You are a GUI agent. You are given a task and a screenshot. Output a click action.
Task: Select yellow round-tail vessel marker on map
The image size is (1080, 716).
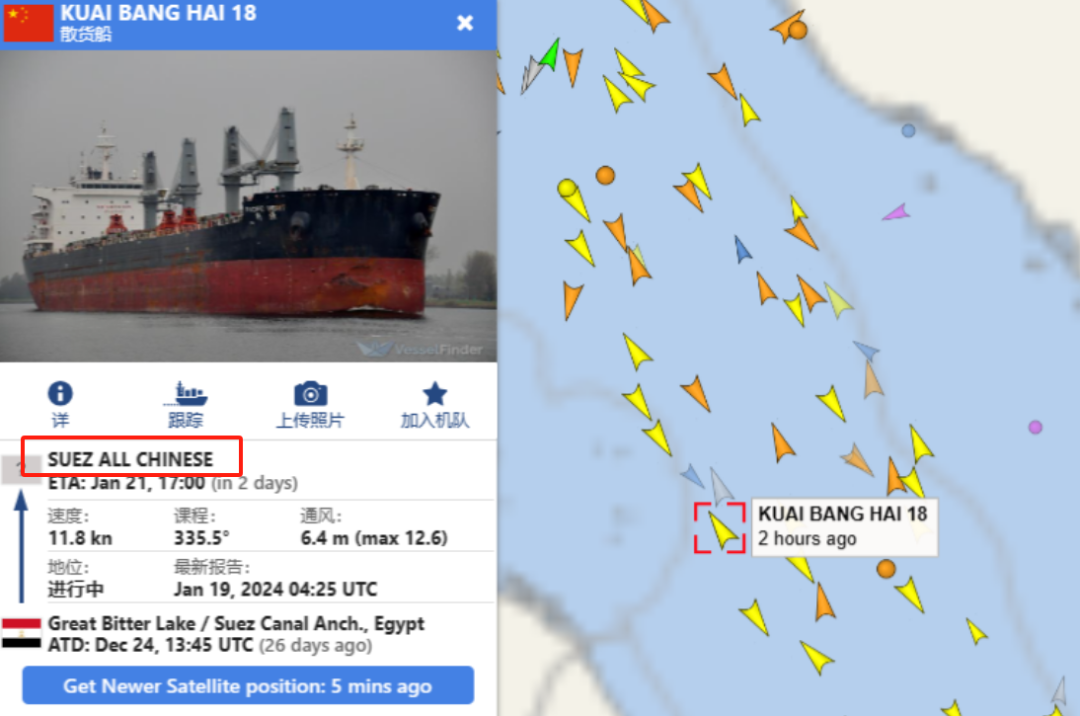(x=574, y=198)
